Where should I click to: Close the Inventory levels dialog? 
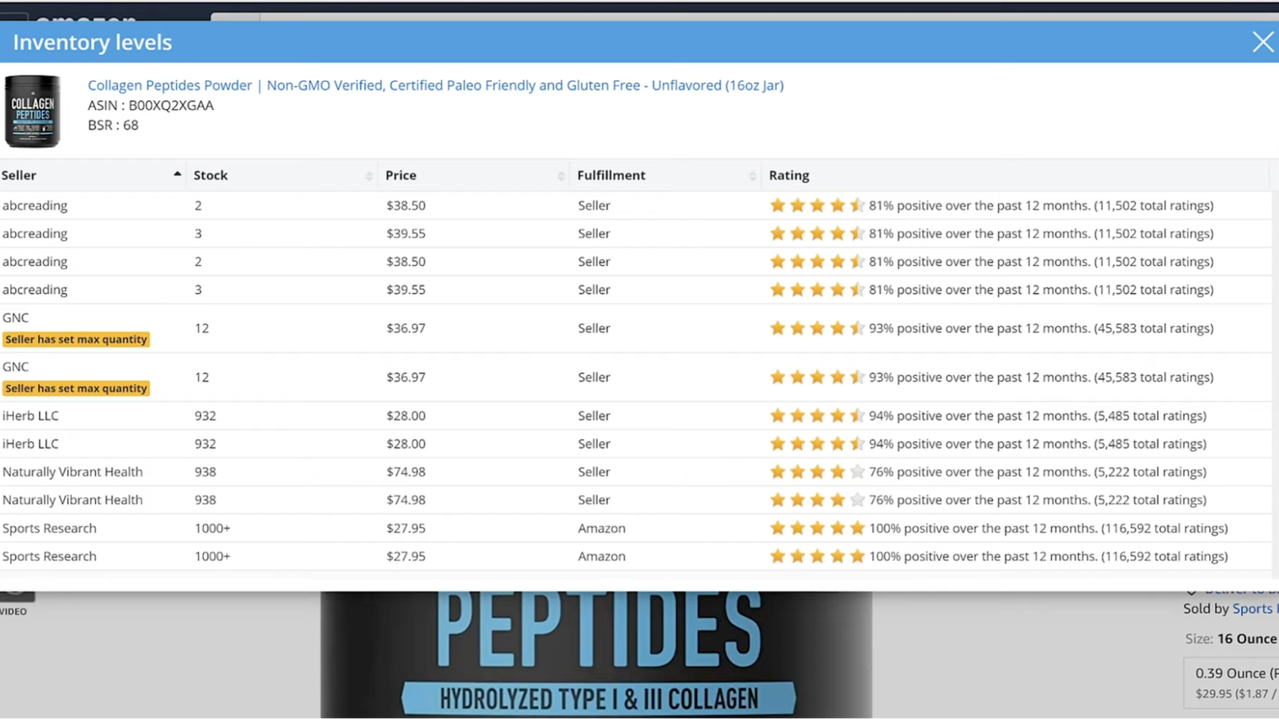point(1262,42)
